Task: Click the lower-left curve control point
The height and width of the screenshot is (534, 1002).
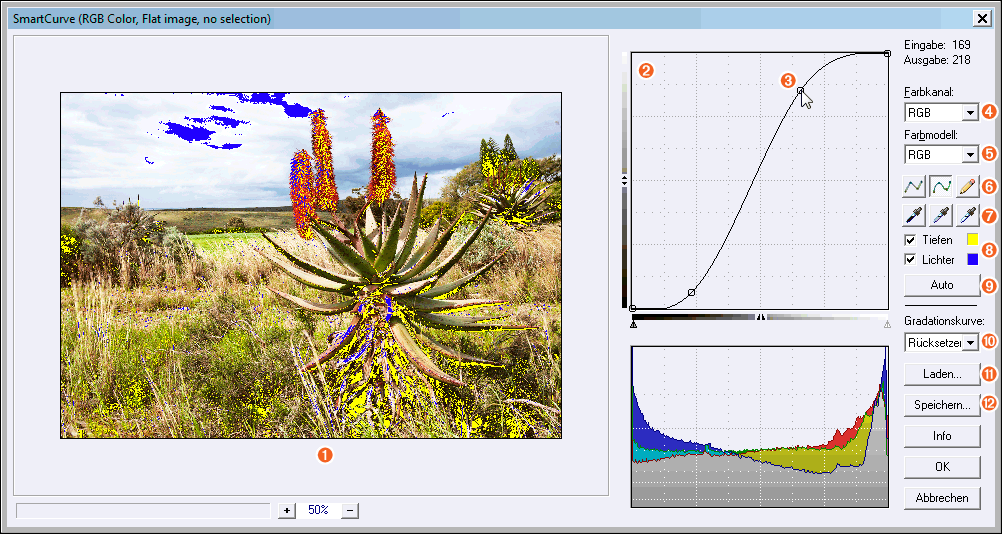Action: 691,292
